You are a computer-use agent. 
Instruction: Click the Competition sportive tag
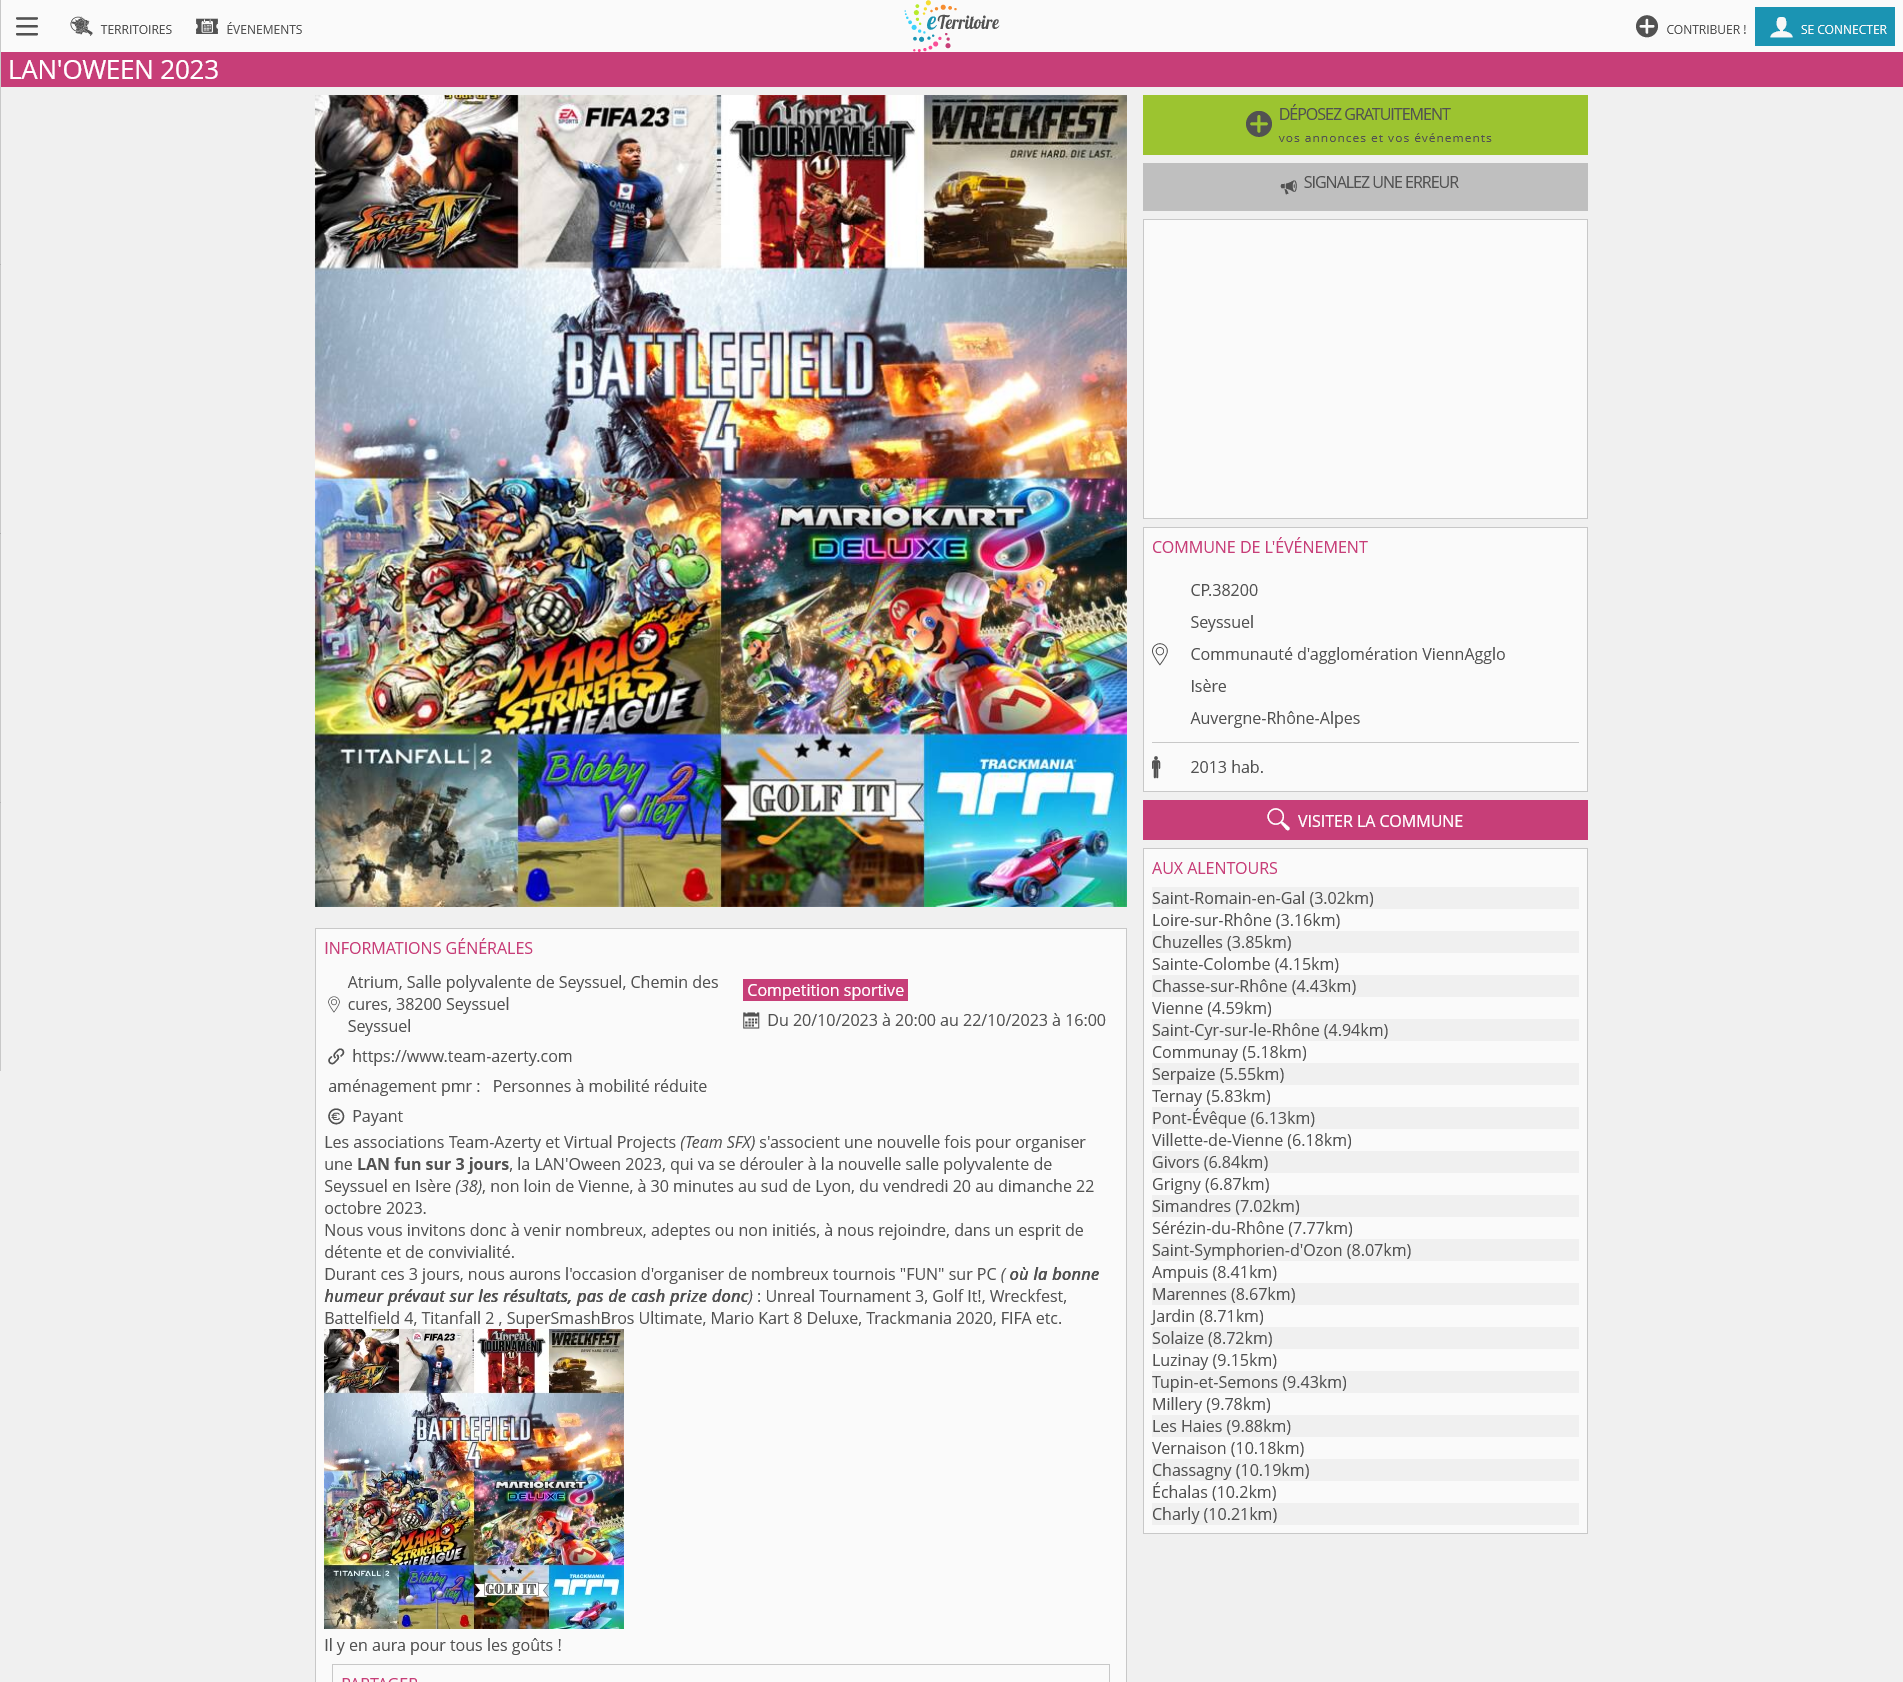825,990
